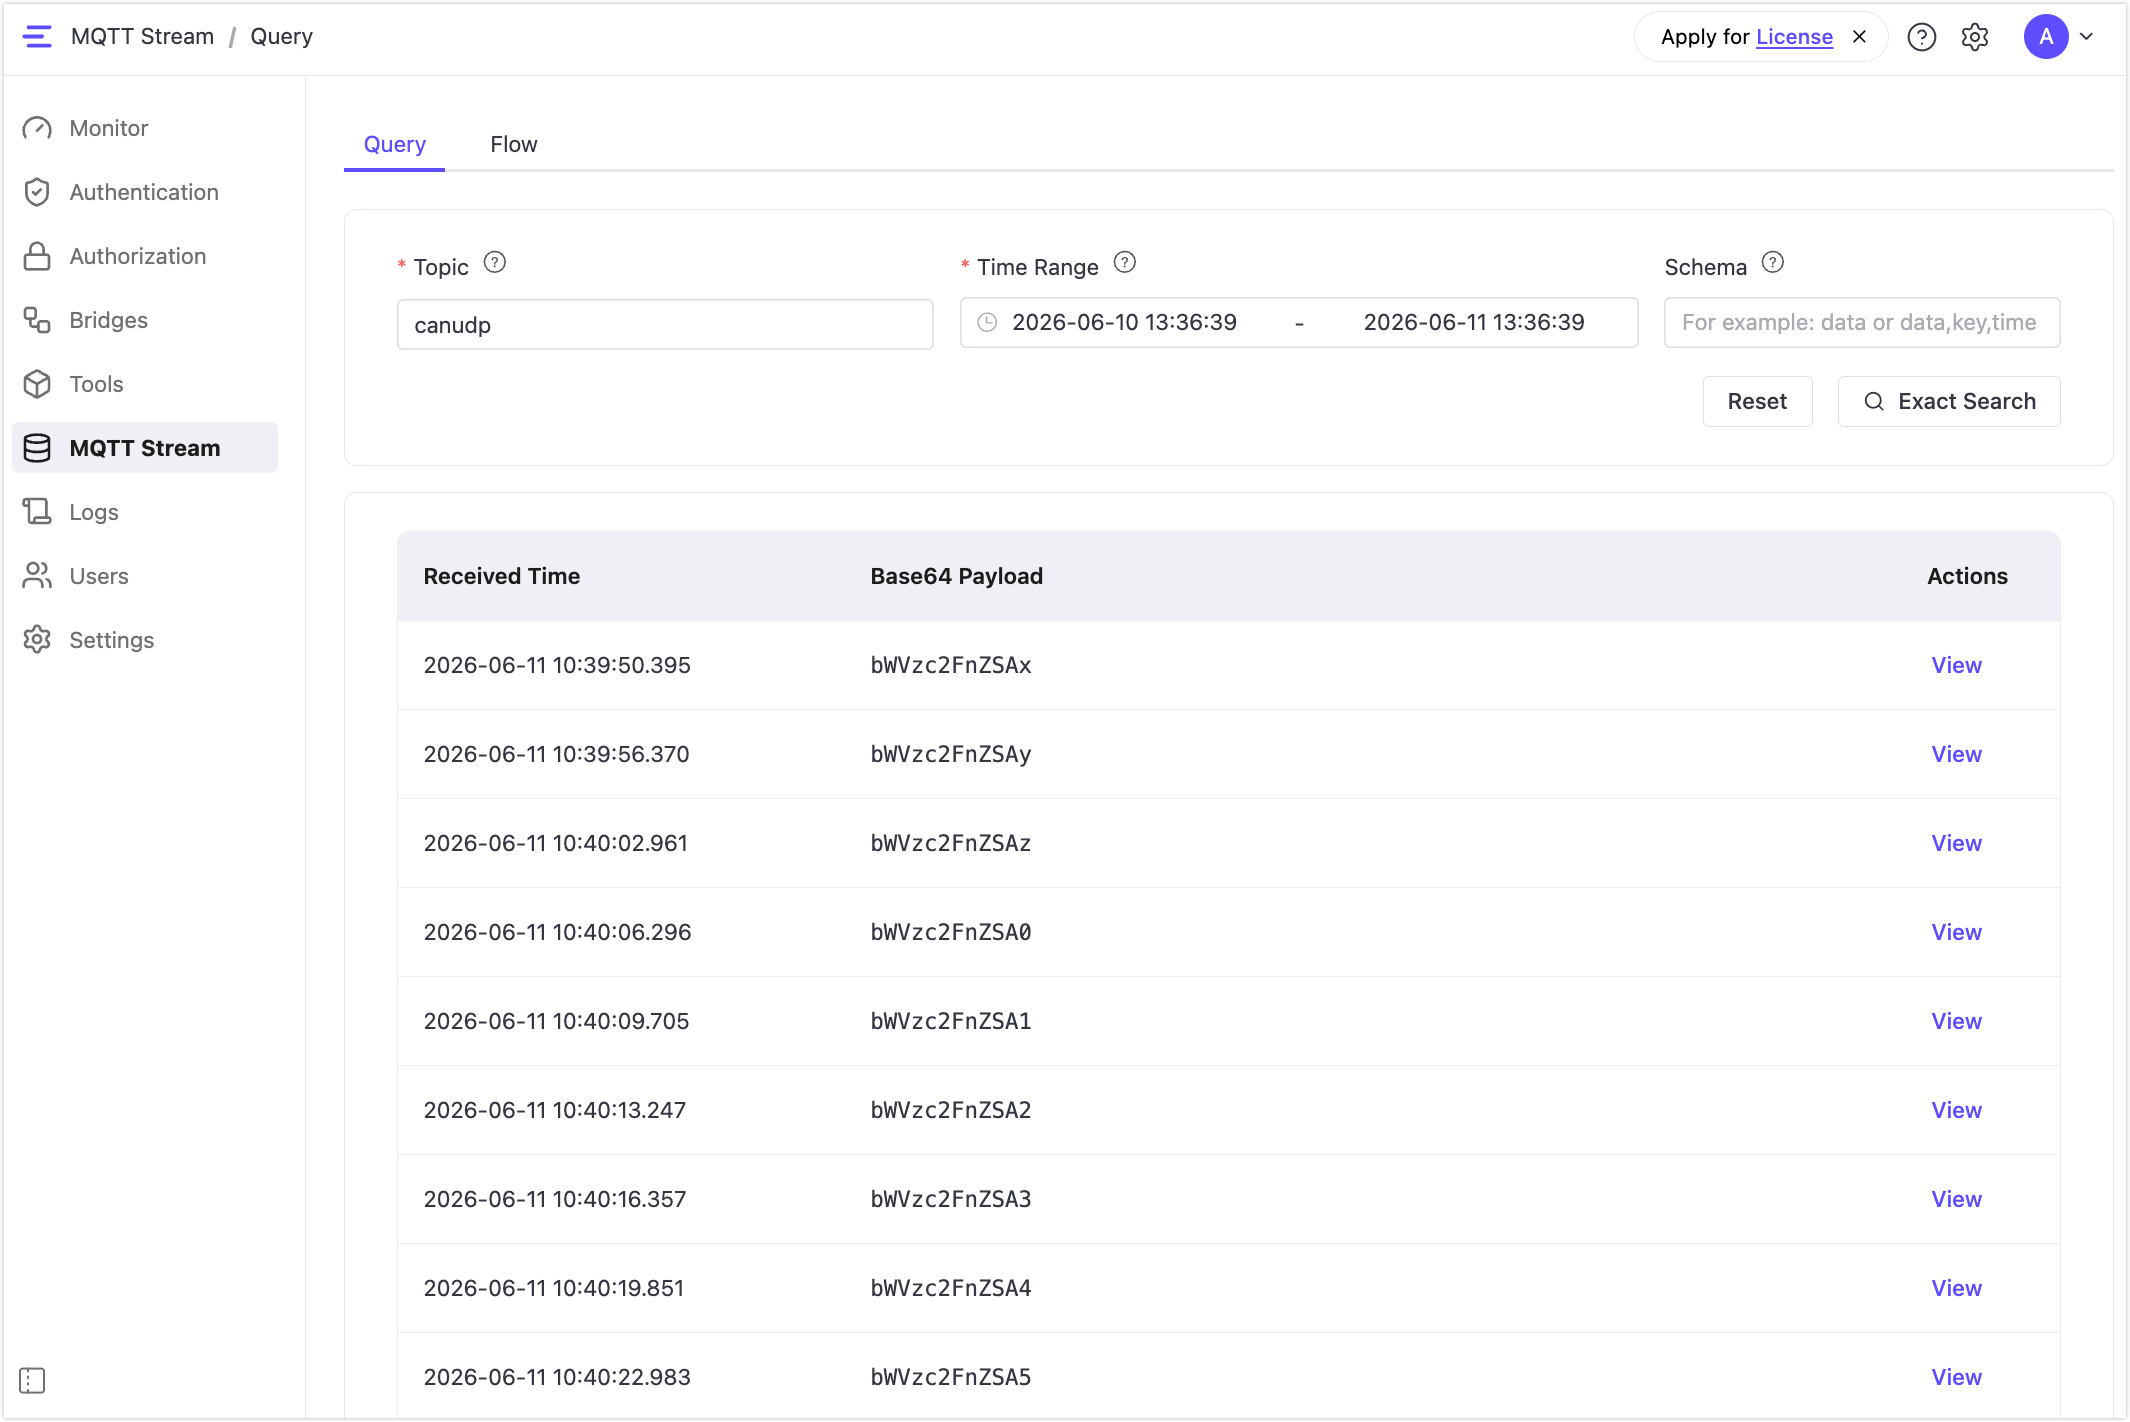The height and width of the screenshot is (1422, 2130).
Task: Click the Exact Search button
Action: 1949,401
